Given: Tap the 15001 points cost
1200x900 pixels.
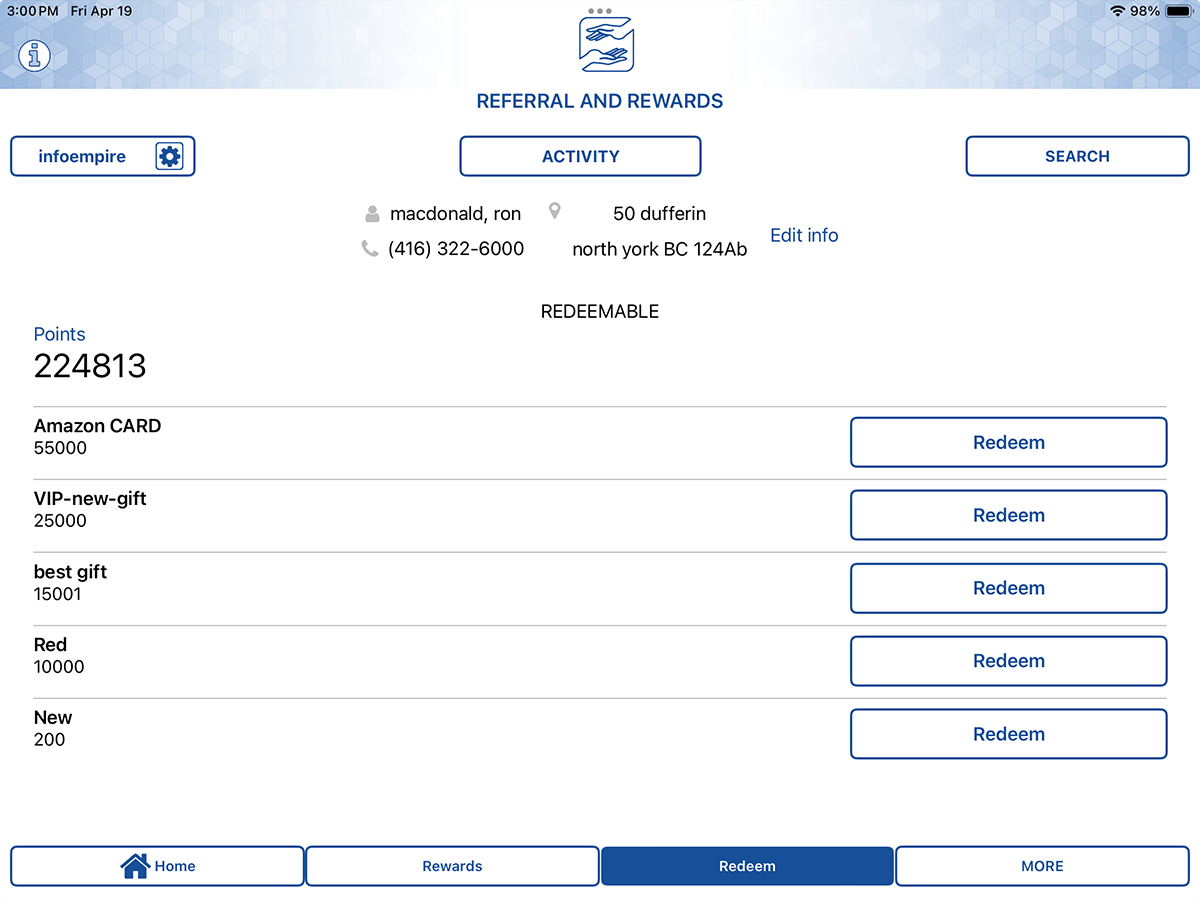Looking at the screenshot, I should (58, 594).
